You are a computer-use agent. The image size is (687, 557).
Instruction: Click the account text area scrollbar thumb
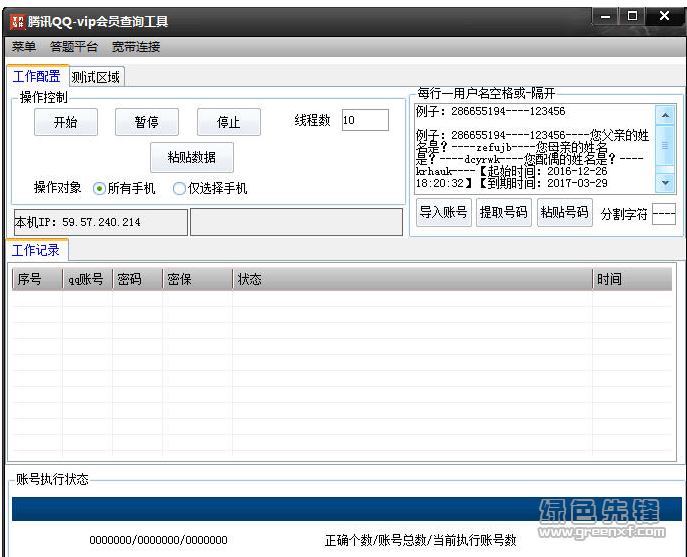pyautogui.click(x=665, y=145)
